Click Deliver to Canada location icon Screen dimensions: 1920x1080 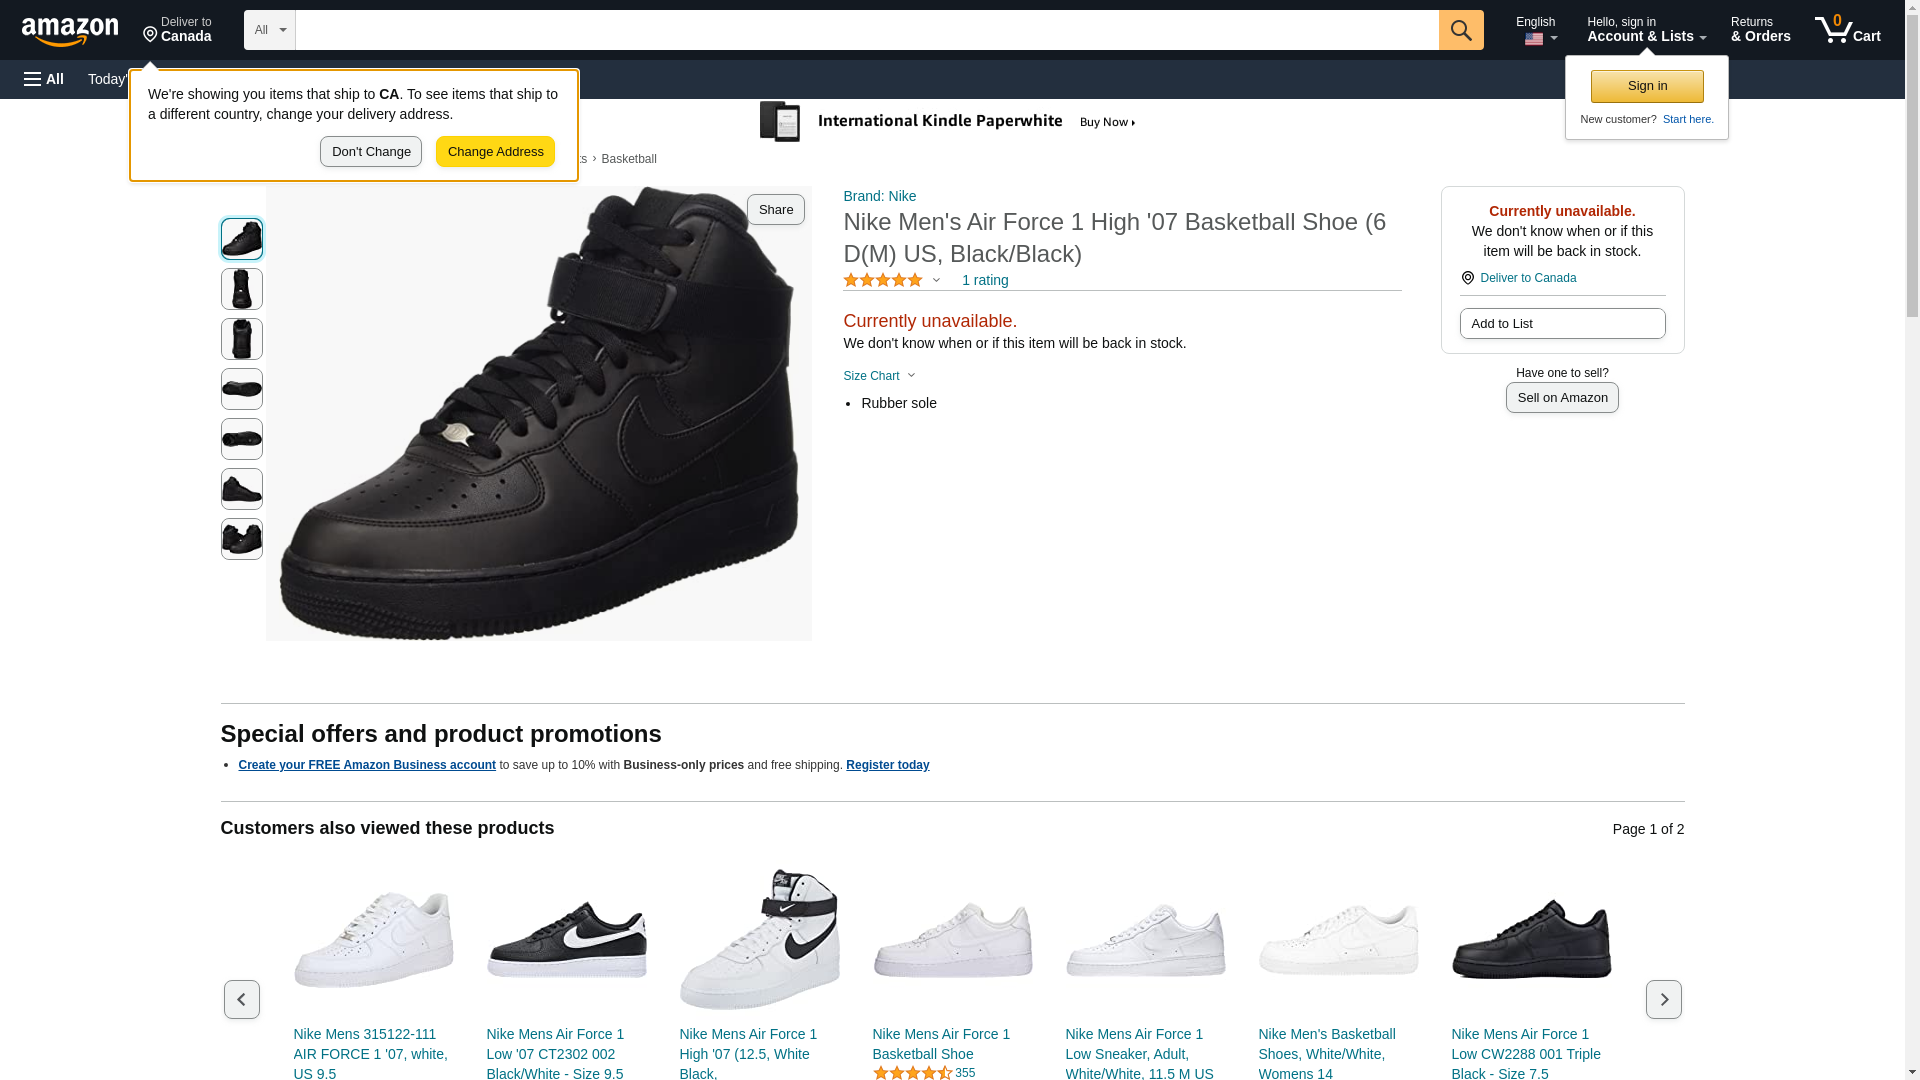tap(1468, 278)
